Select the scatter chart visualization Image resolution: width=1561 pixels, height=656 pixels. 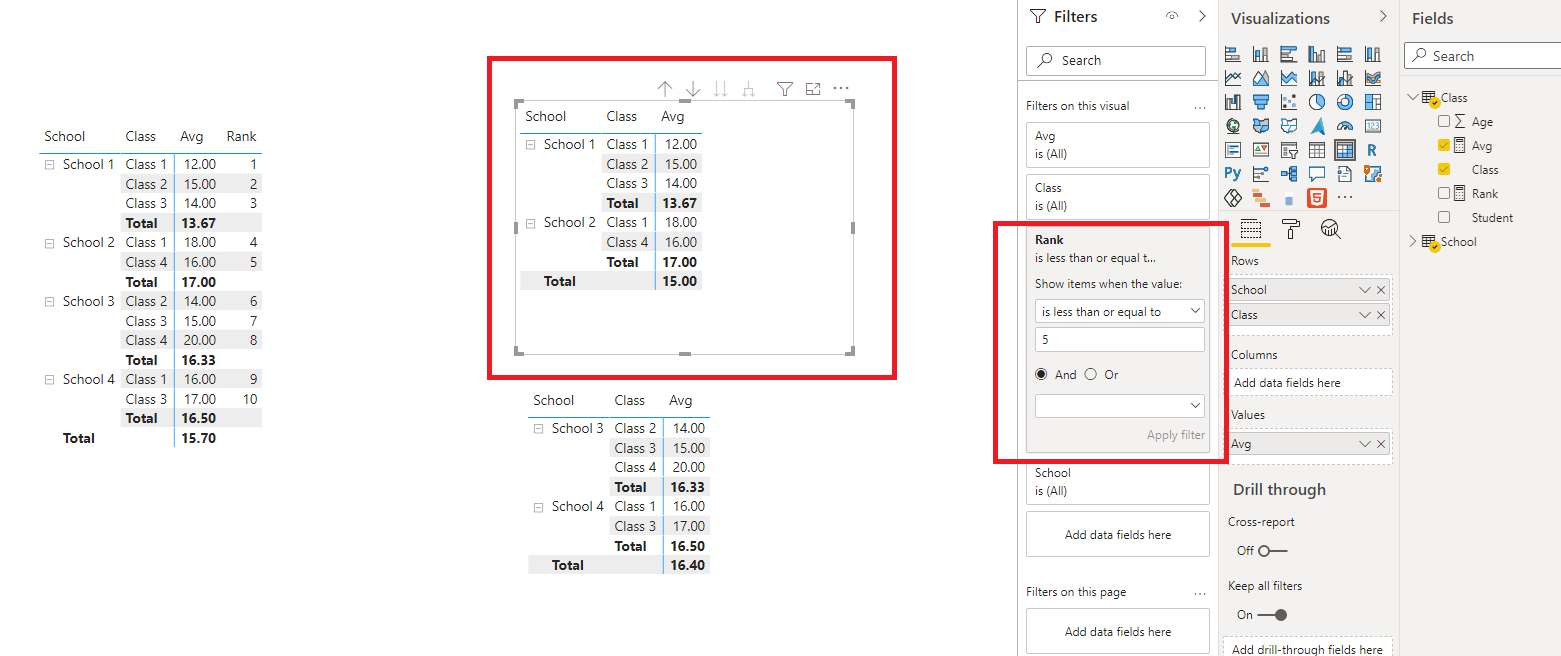[1289, 102]
